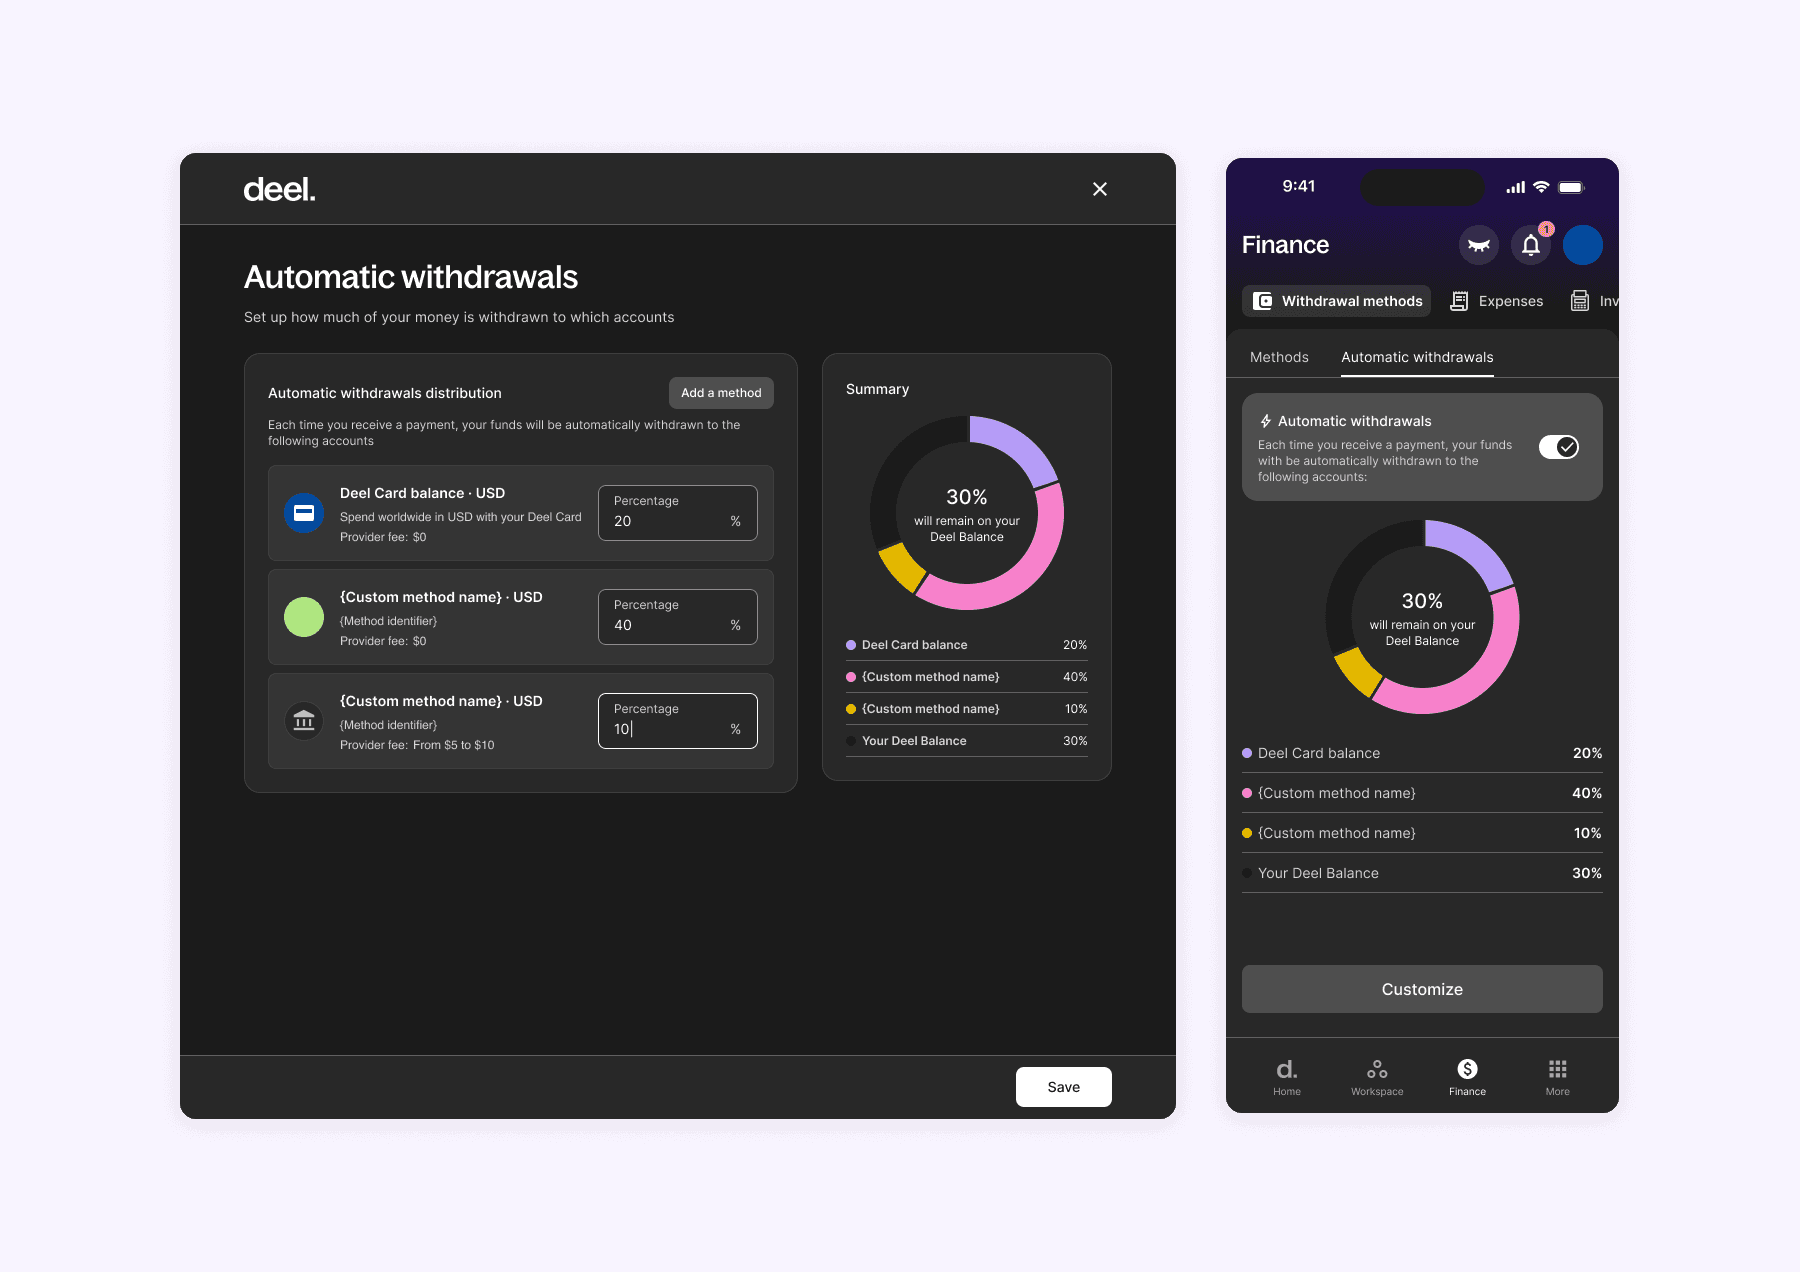Screen dimensions: 1800x1272
Task: Switch to the Expenses tab
Action: tap(1497, 301)
